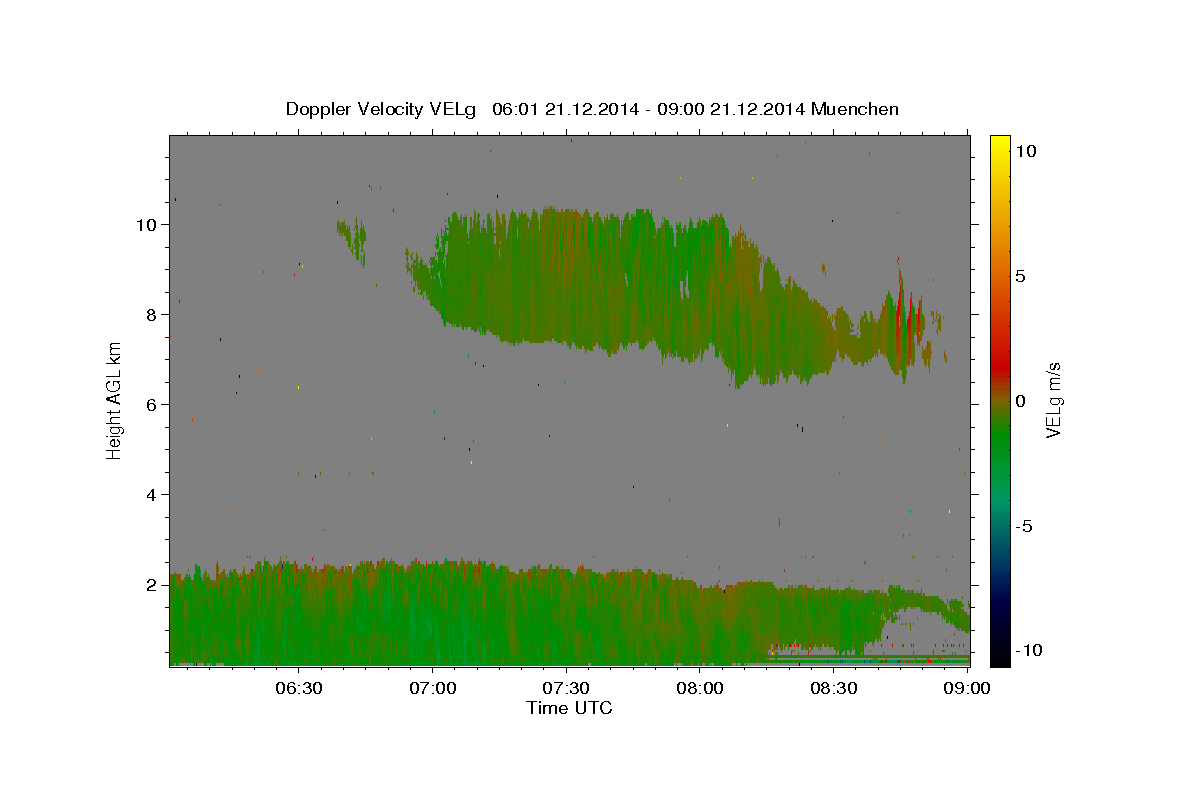Click the height axis label 10
The image size is (1200, 800).
point(147,225)
